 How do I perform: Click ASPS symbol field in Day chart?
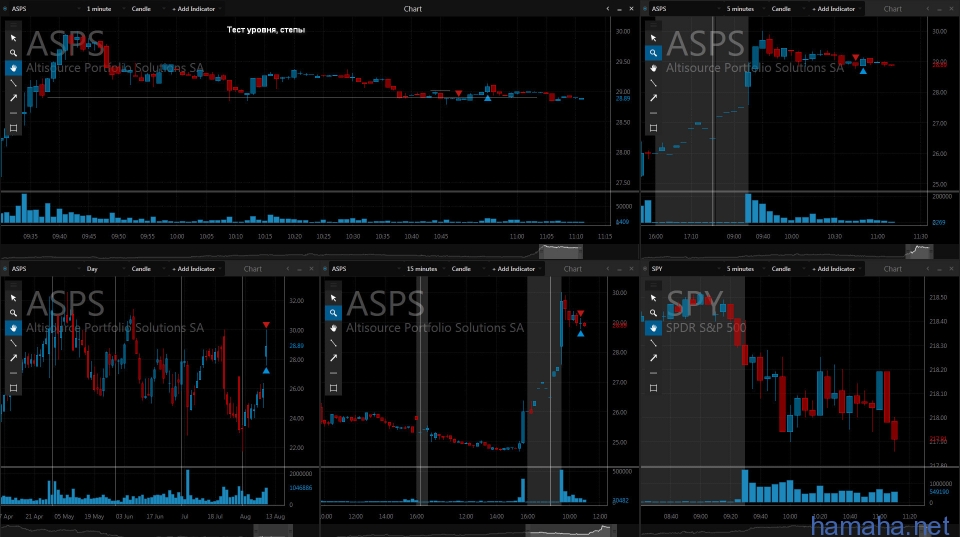[x=44, y=269]
